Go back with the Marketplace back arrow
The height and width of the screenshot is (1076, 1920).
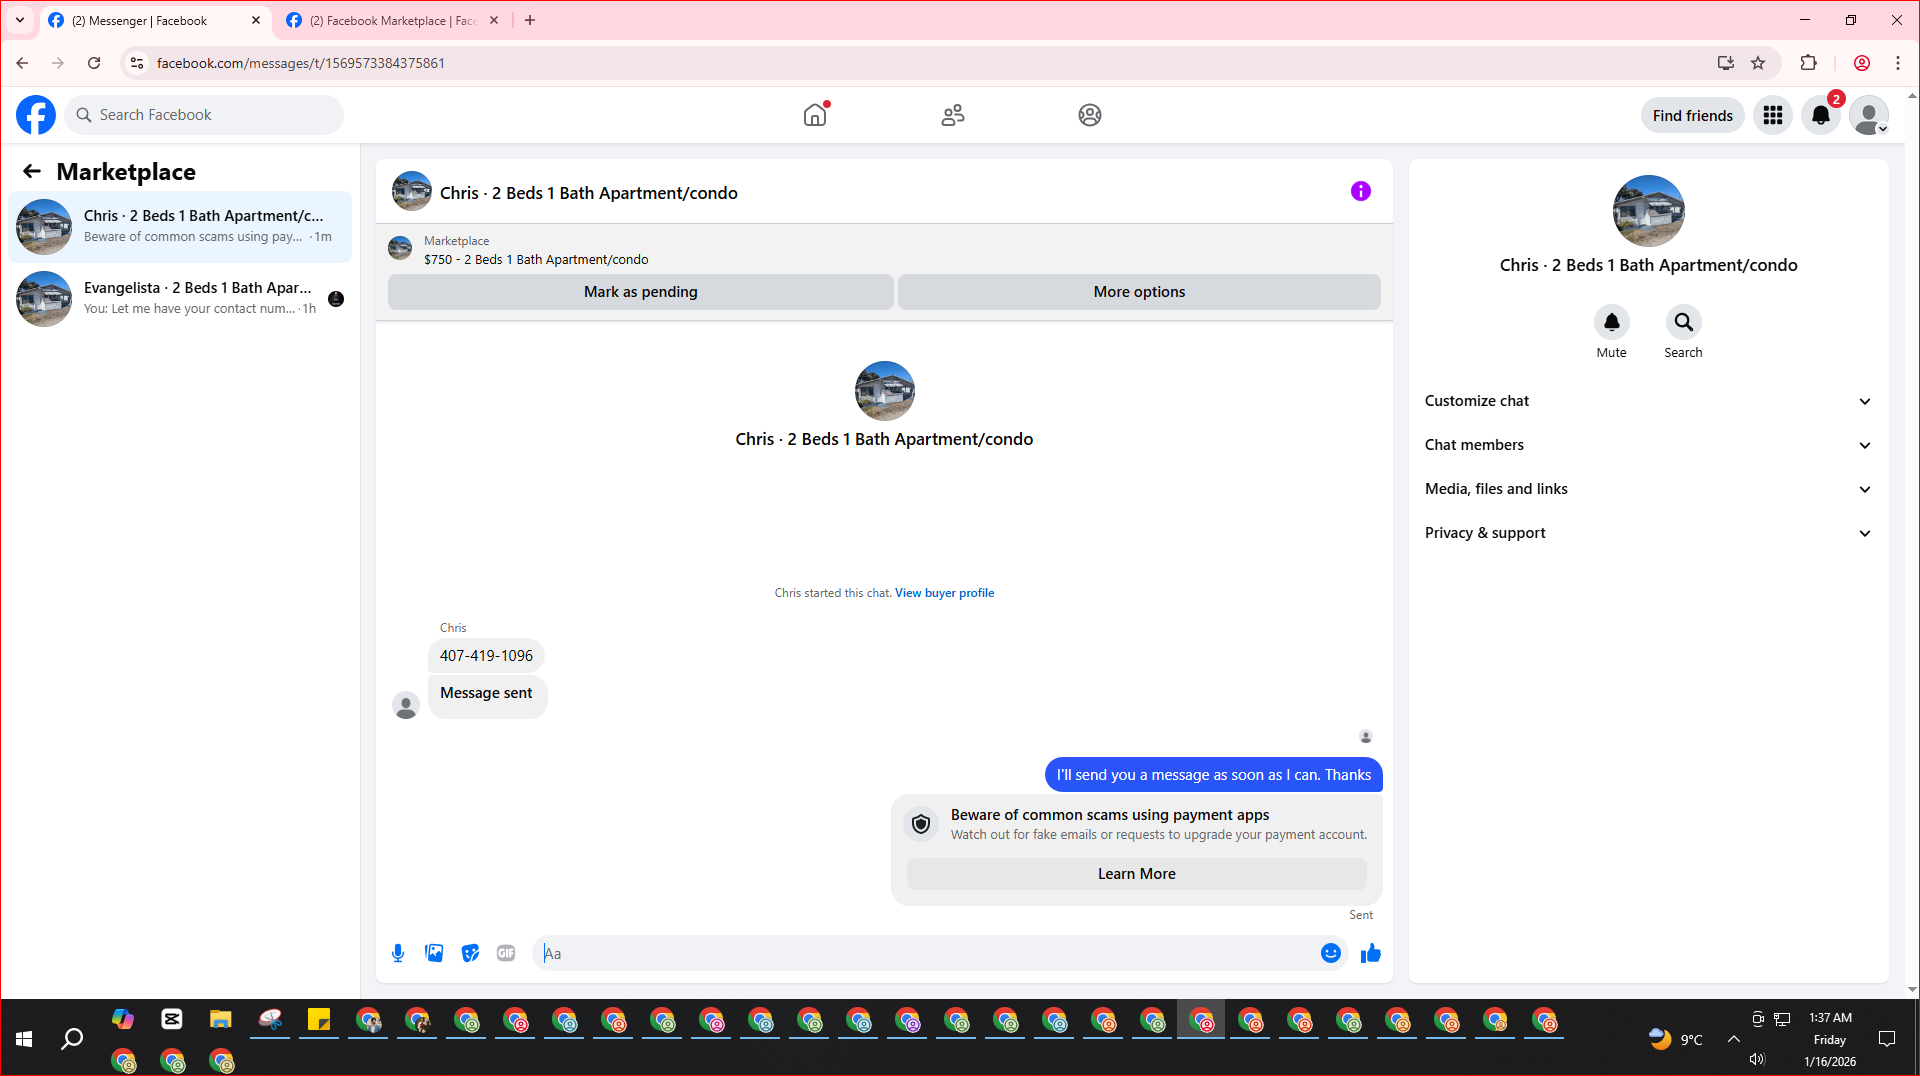32,171
